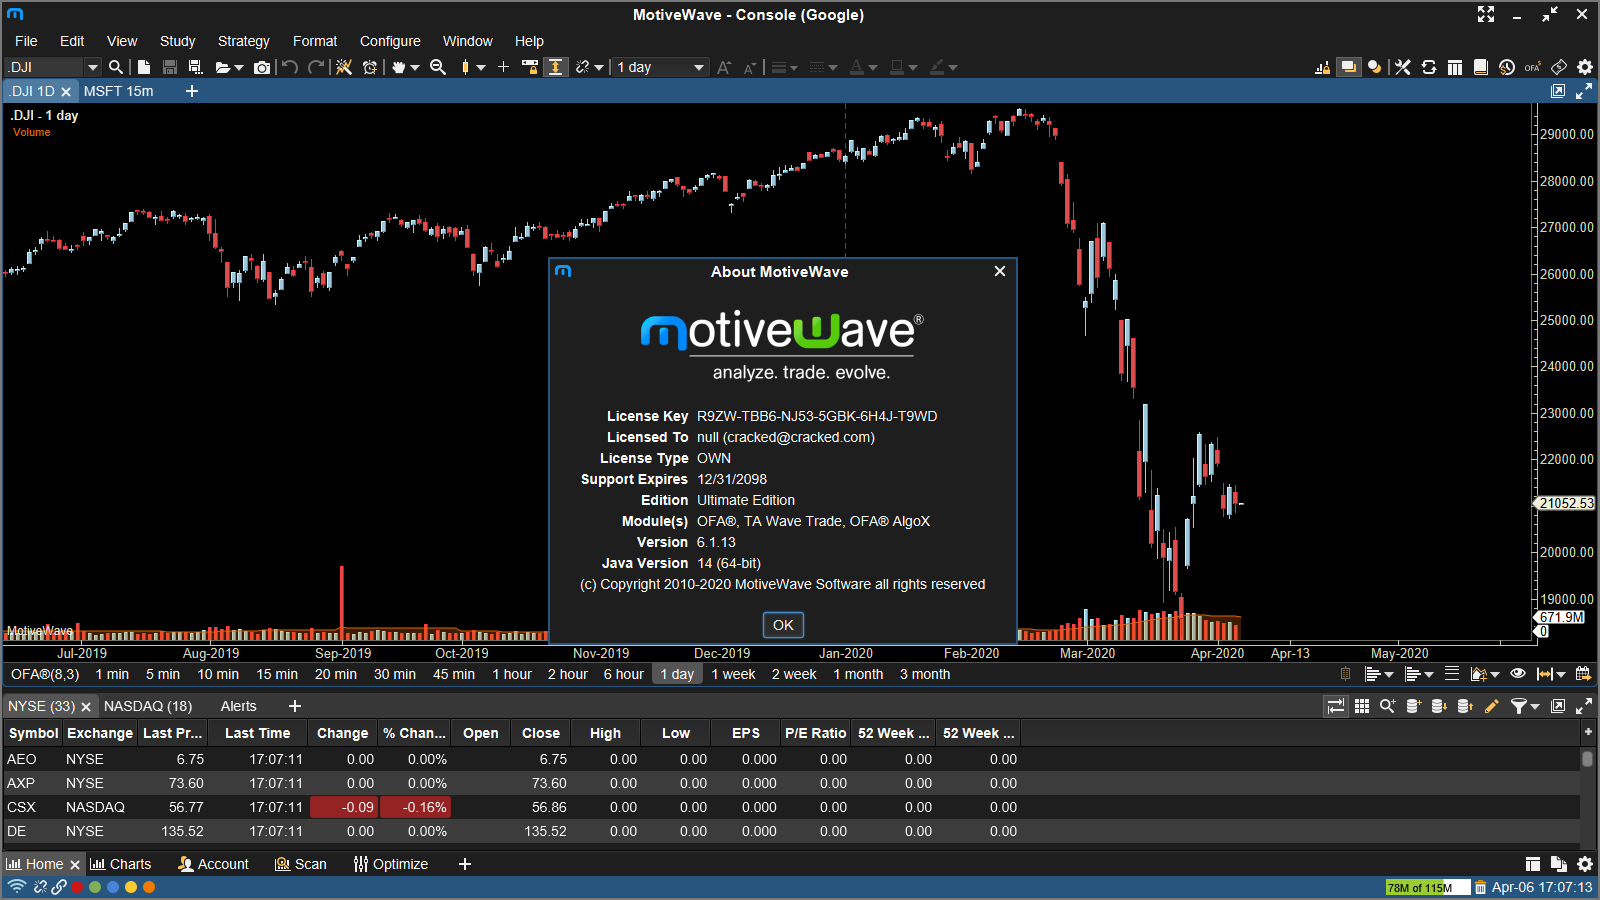Image resolution: width=1600 pixels, height=900 pixels.
Task: Select the 15 min timeframe button
Action: 277,674
